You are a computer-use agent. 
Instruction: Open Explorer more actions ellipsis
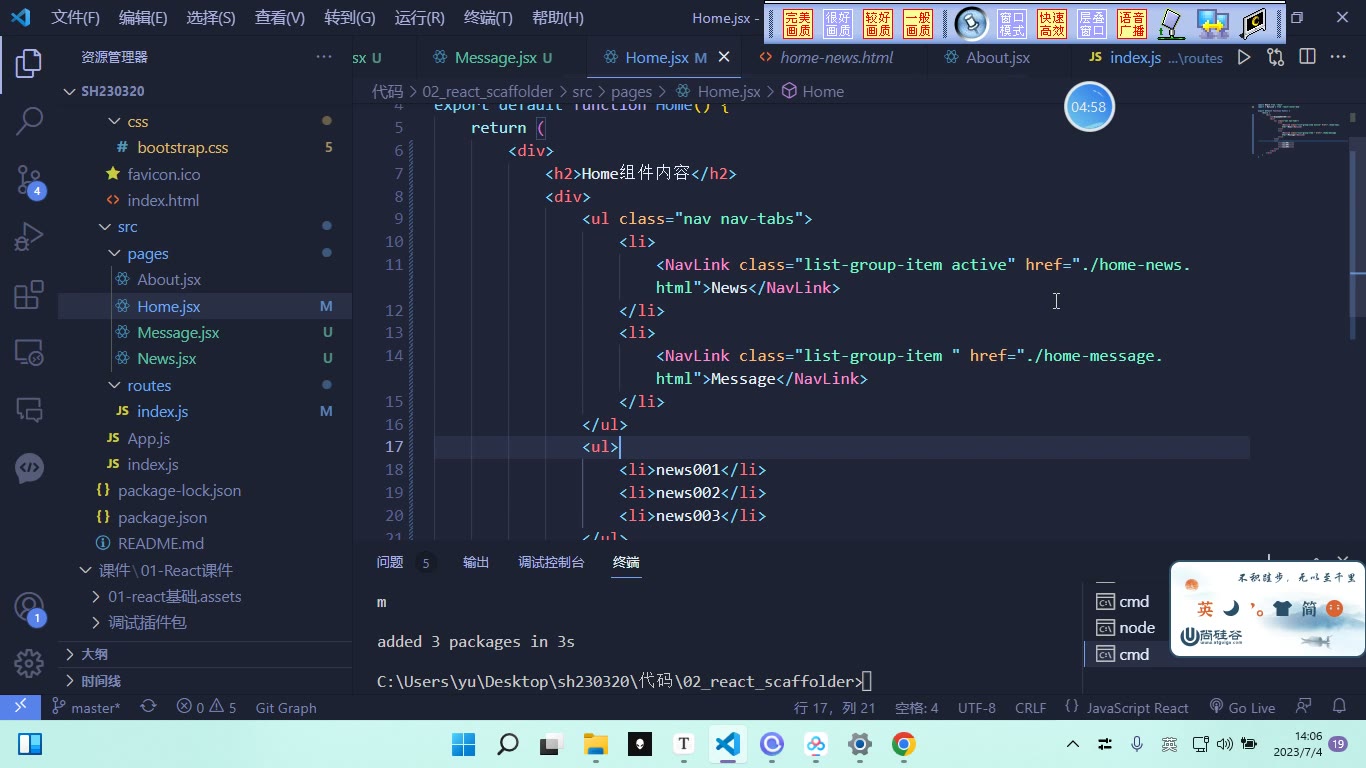tap(324, 57)
